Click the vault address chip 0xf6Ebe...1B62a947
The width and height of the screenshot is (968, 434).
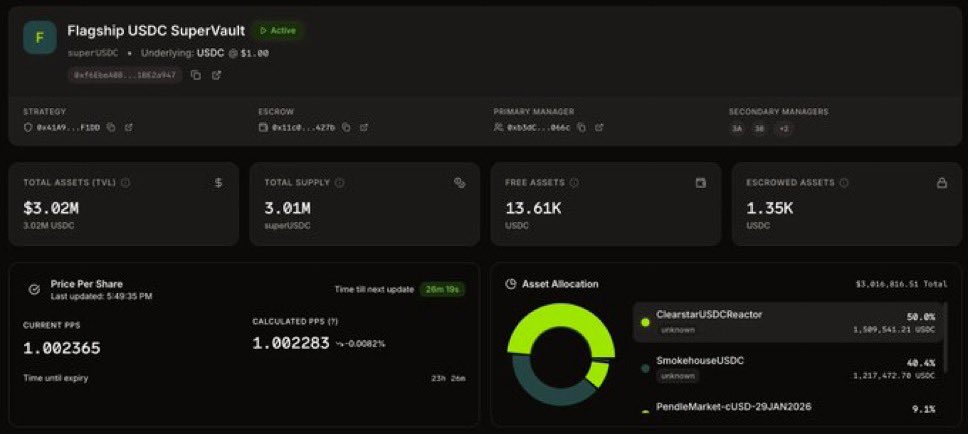pos(125,75)
